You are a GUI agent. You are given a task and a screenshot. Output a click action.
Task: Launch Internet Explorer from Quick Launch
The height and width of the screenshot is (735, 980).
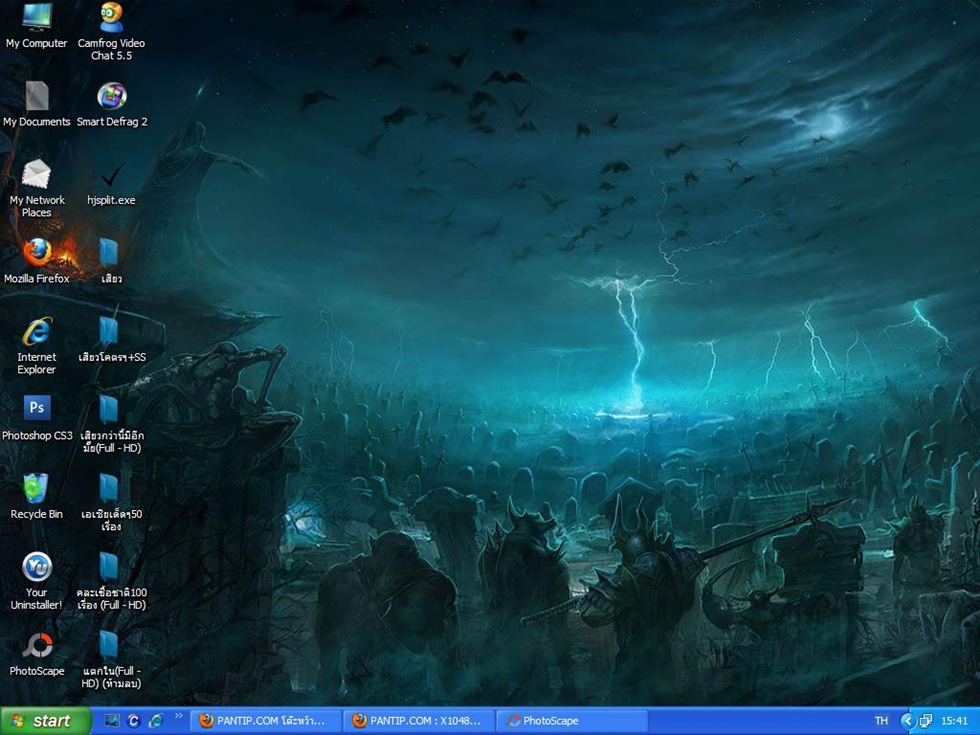156,721
